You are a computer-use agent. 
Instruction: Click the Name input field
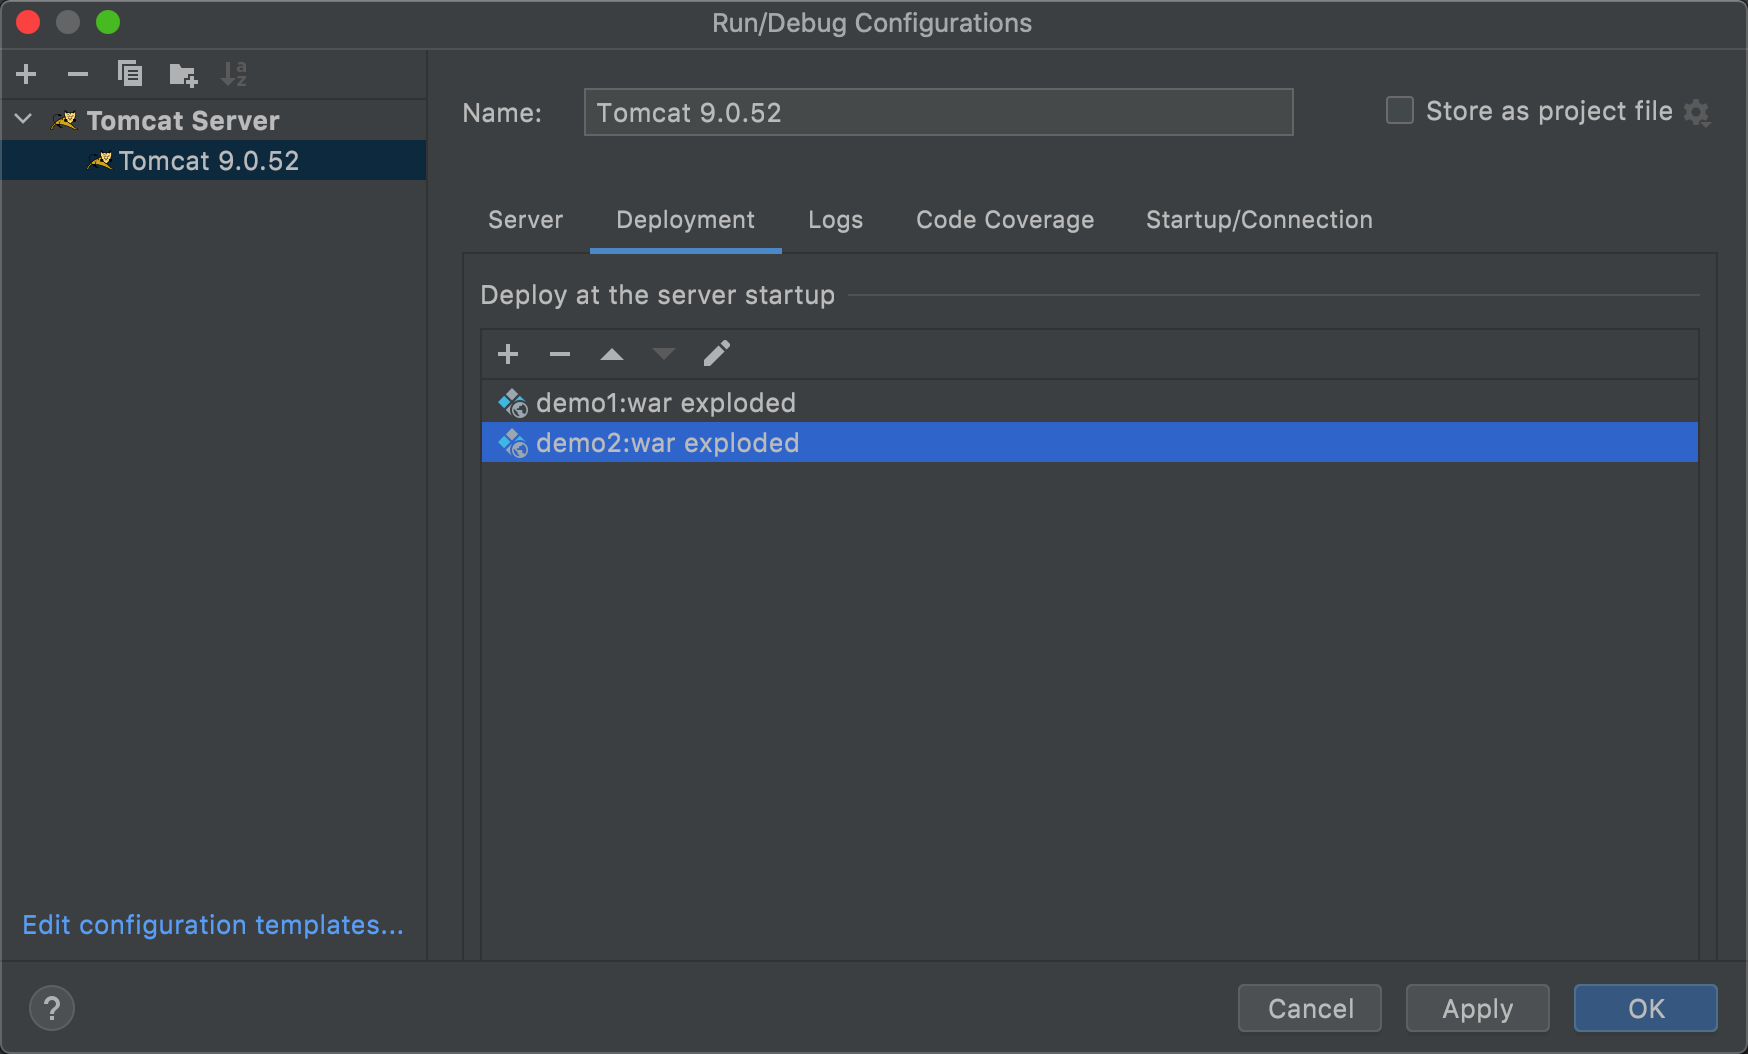(938, 112)
